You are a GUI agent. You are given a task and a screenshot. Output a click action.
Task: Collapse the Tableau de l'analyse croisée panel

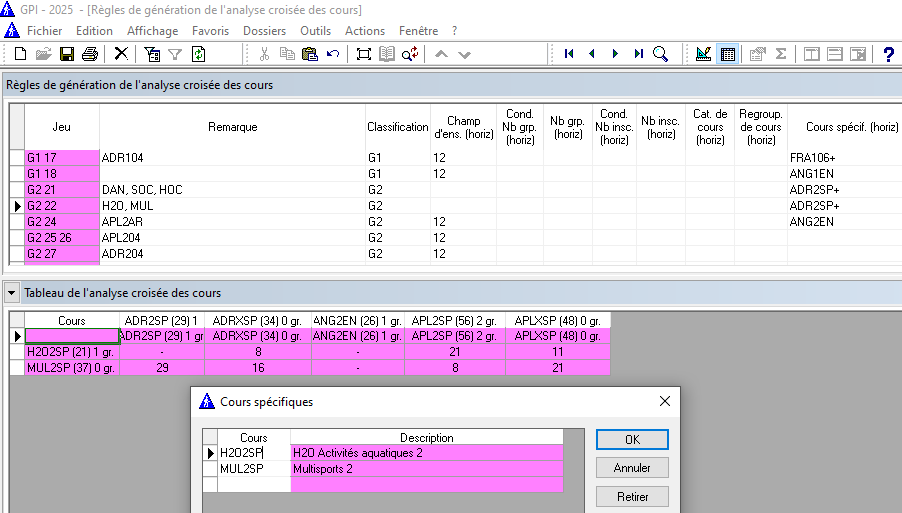click(x=12, y=293)
